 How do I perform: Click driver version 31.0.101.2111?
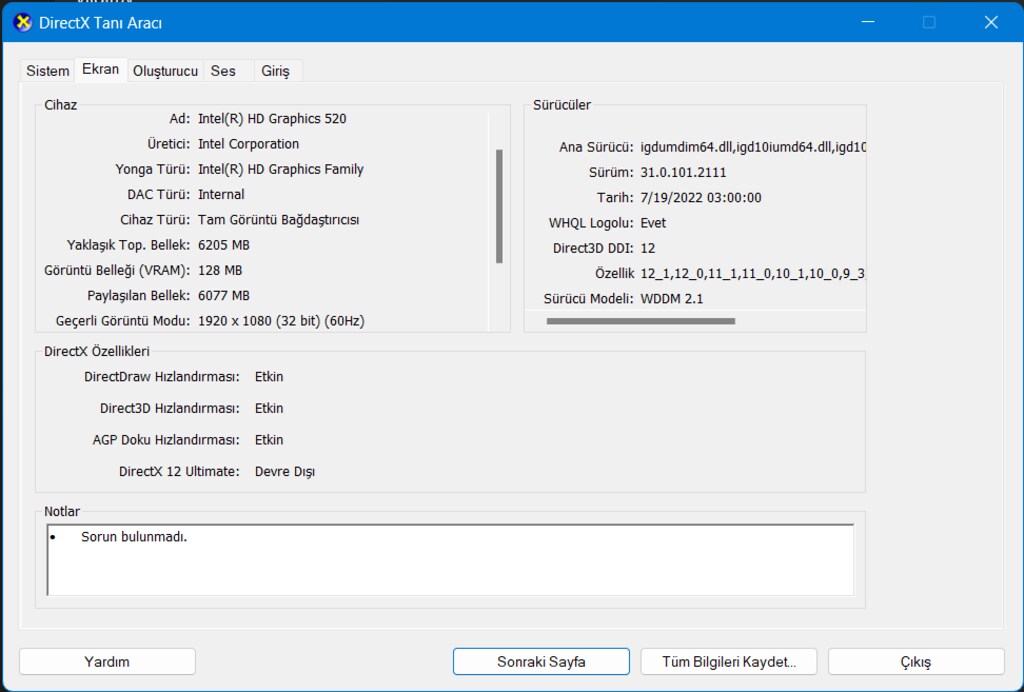click(x=683, y=172)
